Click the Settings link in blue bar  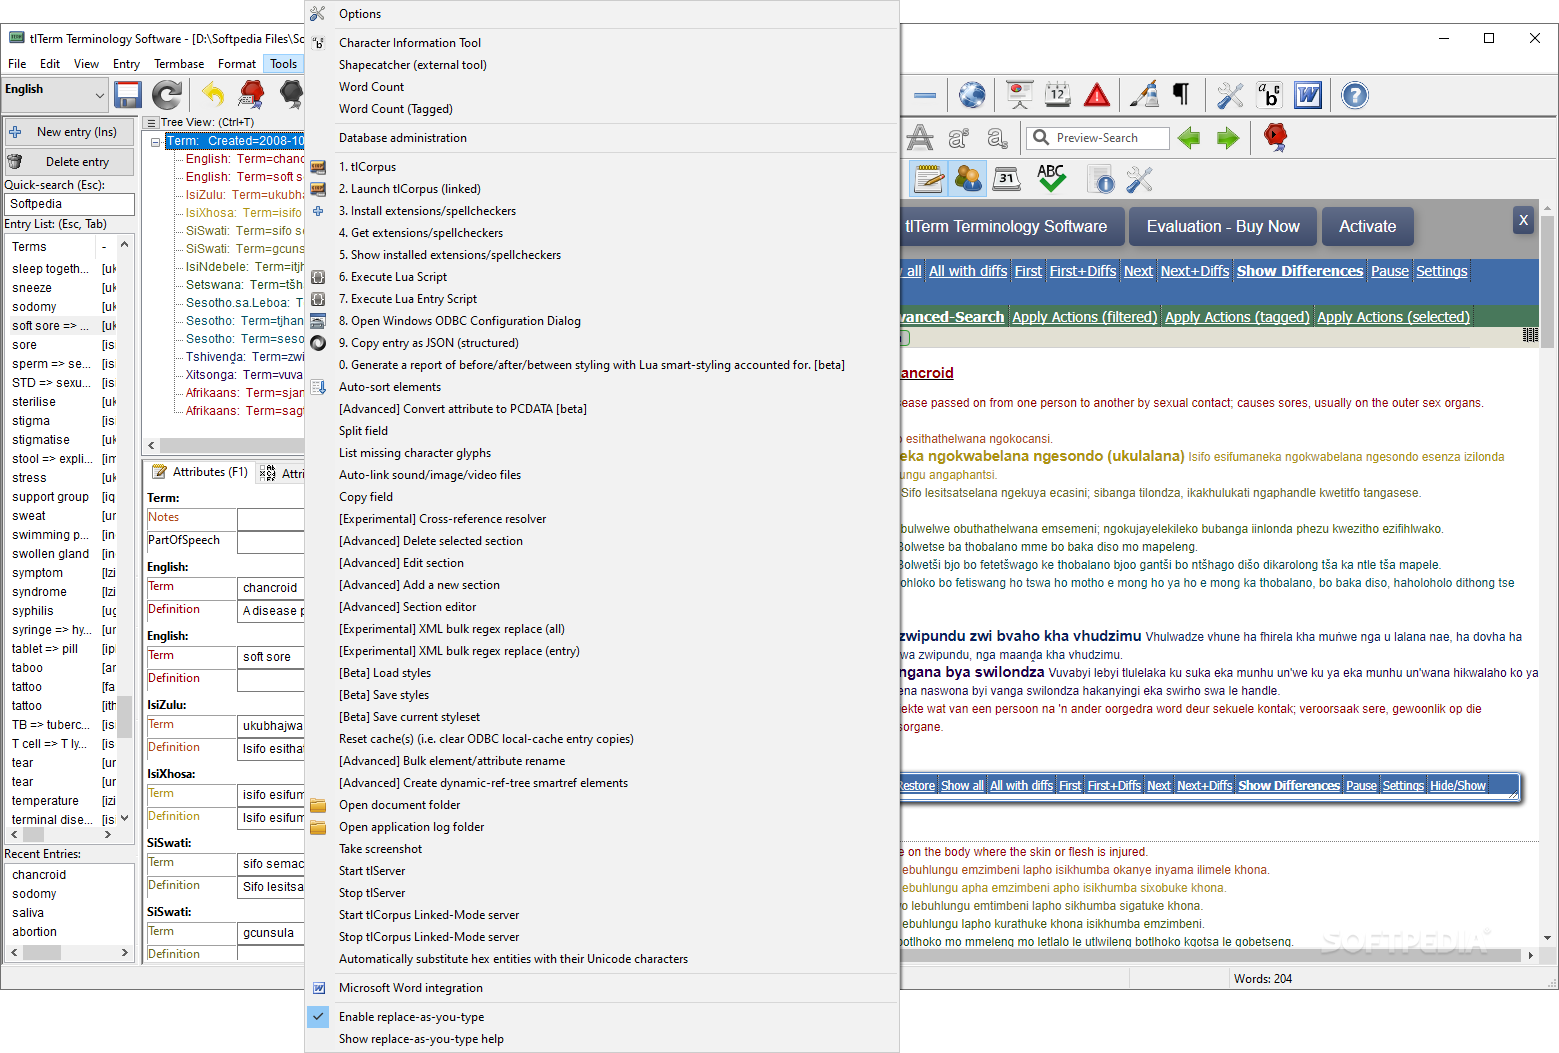[x=1441, y=271]
